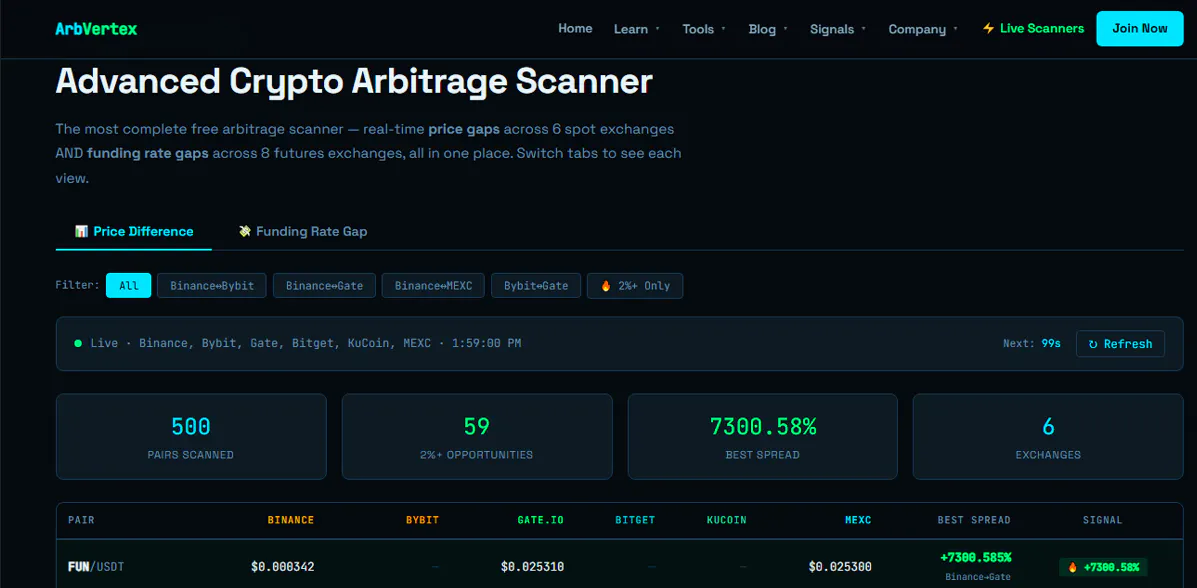Switch to the Price Difference tab
Viewport: 1197px width, 588px height.
(134, 231)
